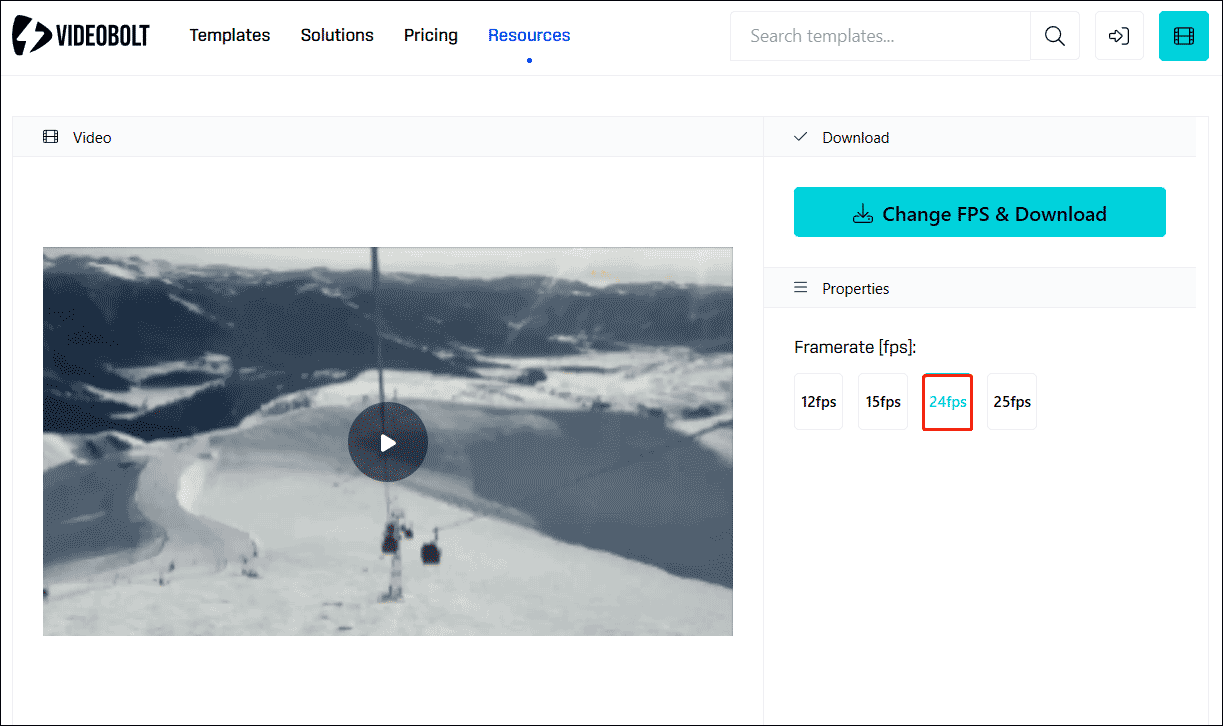The image size is (1223, 726).
Task: Collapse the Video panel header
Action: pyautogui.click(x=92, y=137)
